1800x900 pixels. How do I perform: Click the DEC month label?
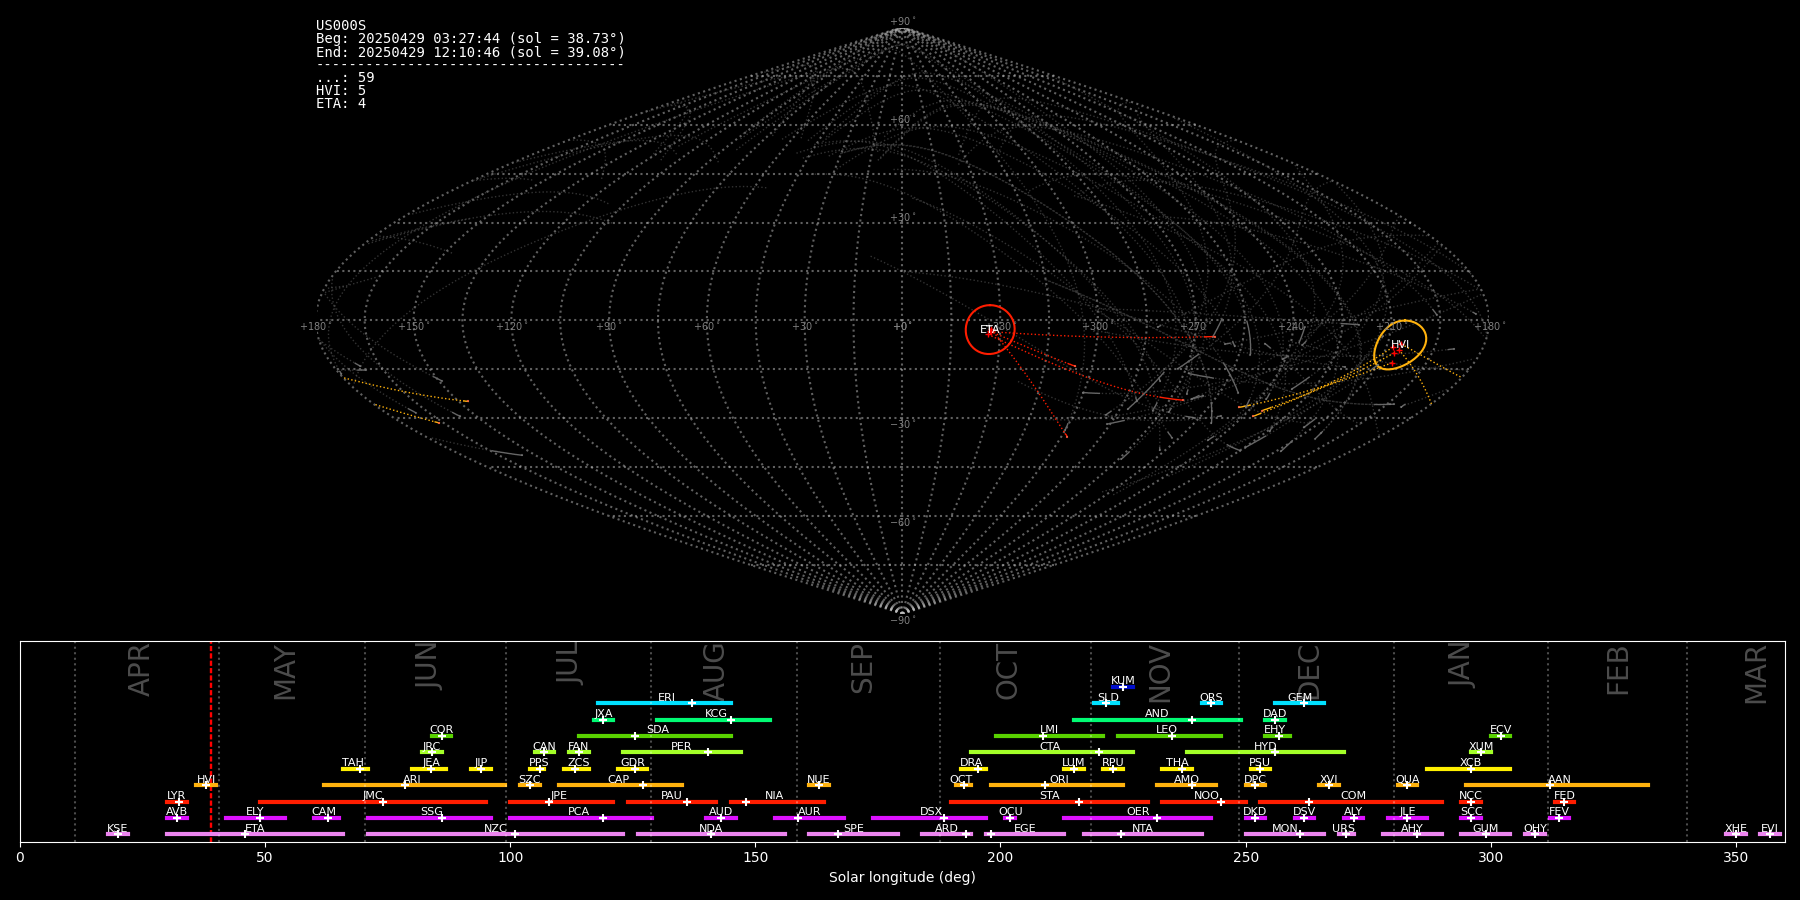[1308, 672]
